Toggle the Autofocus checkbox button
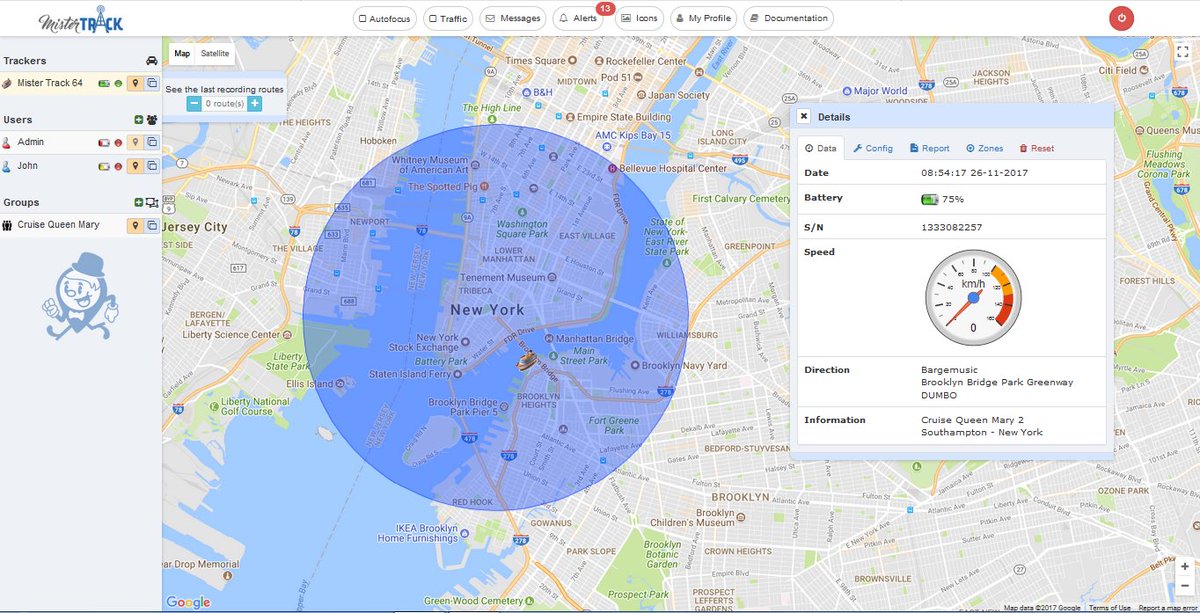The height and width of the screenshot is (613, 1200). pos(384,18)
